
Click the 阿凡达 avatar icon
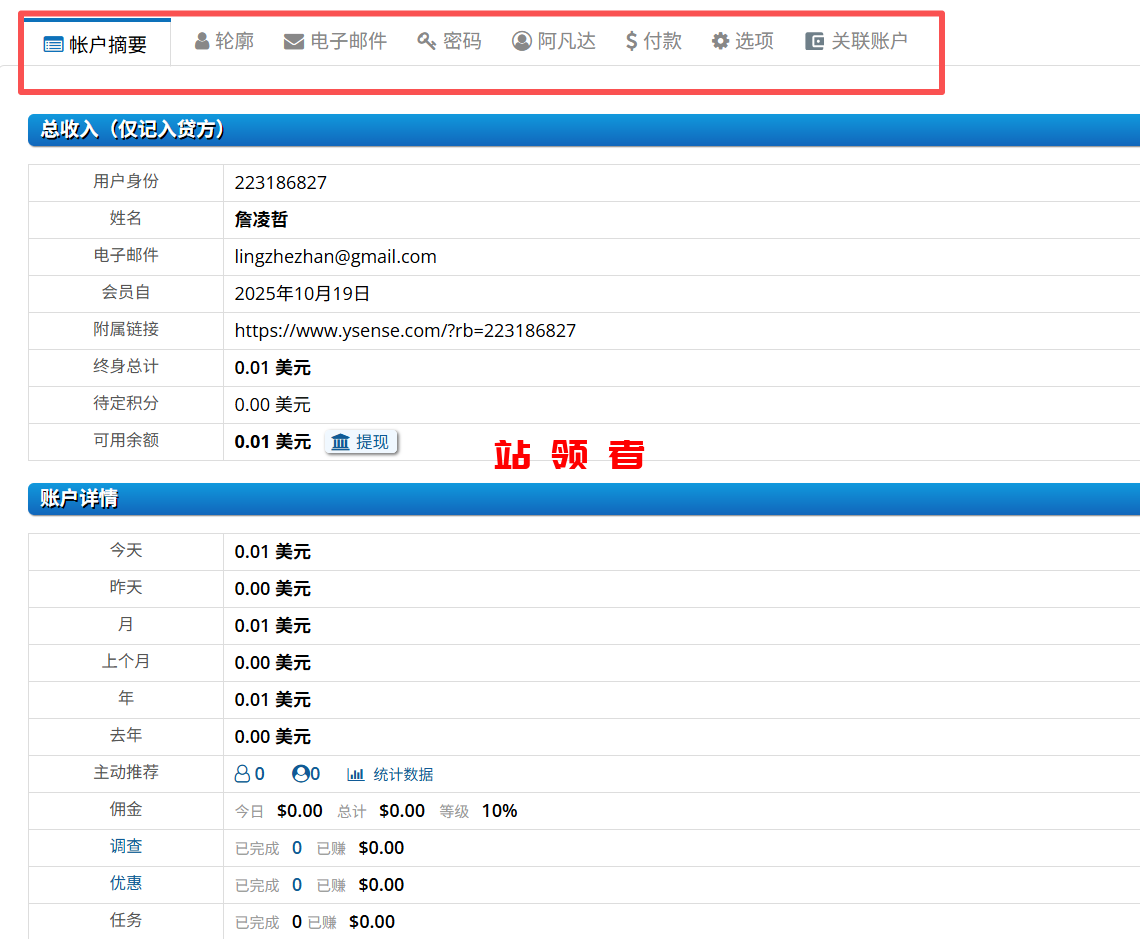coord(521,41)
